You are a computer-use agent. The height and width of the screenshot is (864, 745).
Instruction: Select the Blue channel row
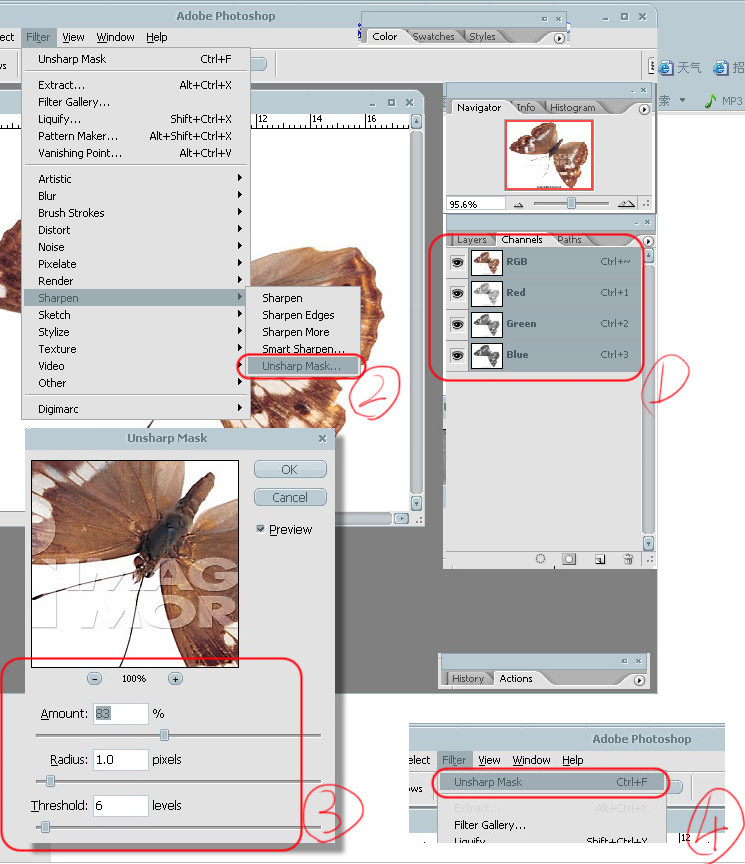[544, 355]
